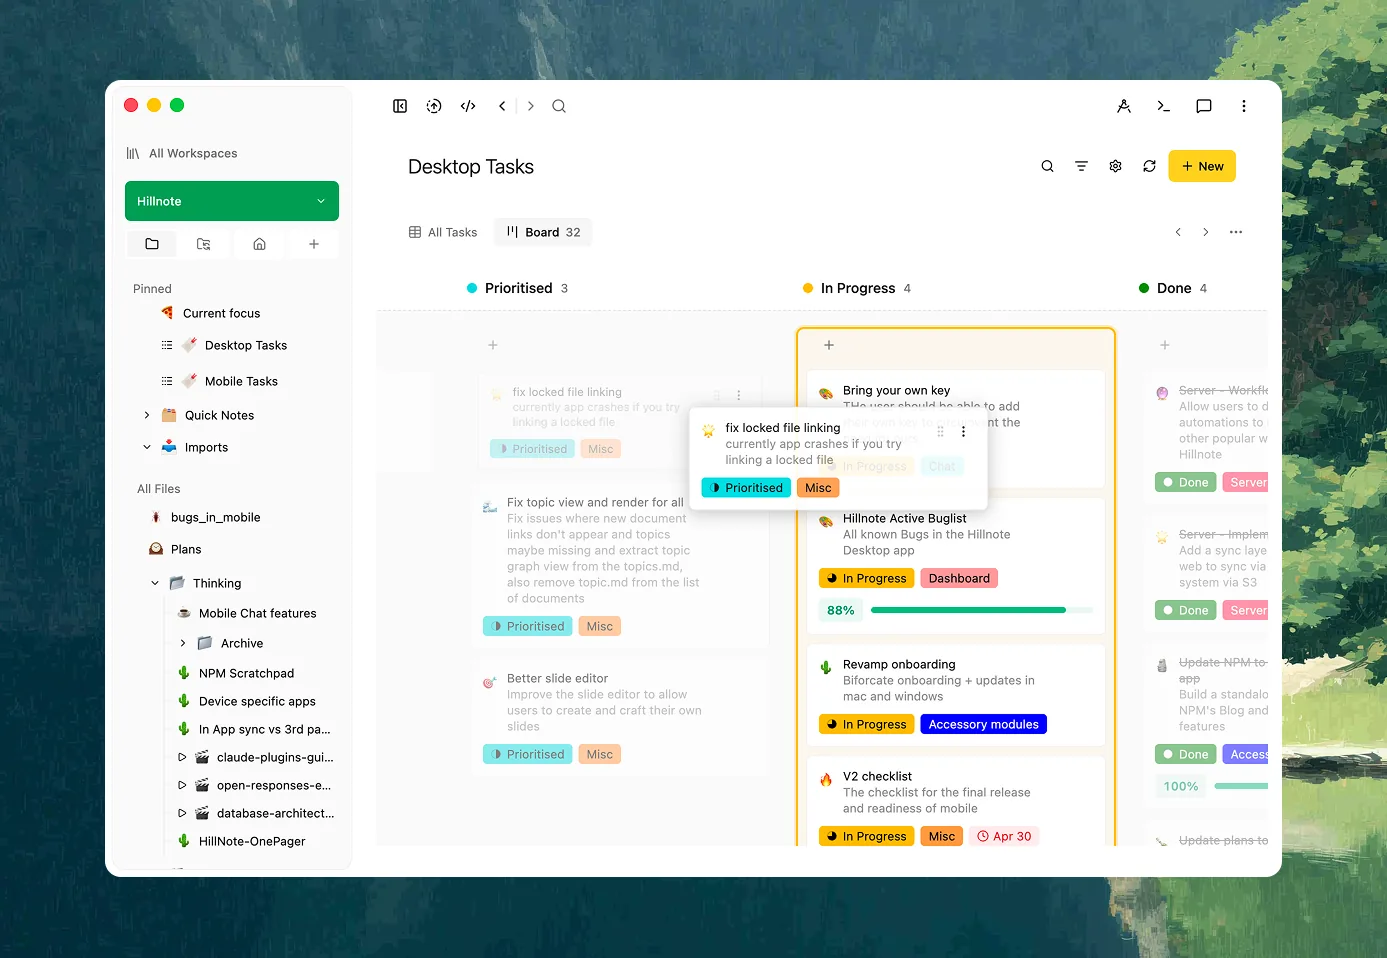Select the folder view in sidebar
Viewport: 1387px width, 958px height.
152,244
